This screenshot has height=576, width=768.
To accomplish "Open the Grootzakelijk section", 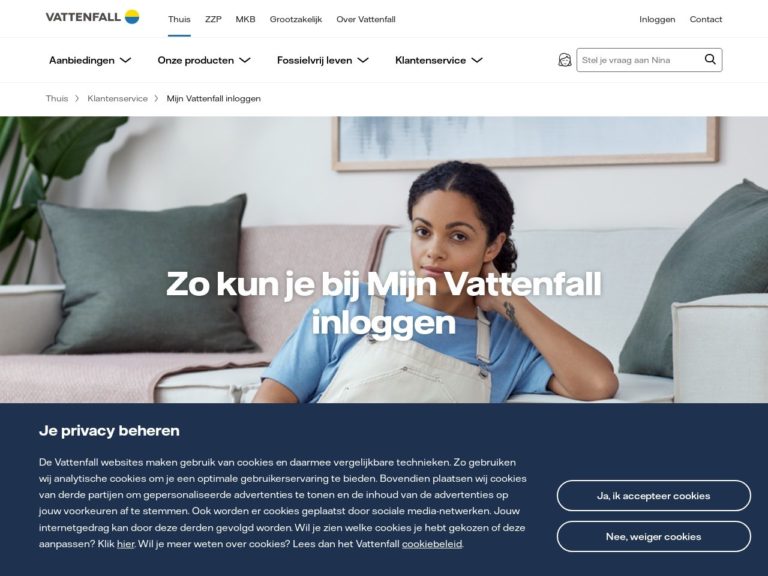I will (296, 19).
